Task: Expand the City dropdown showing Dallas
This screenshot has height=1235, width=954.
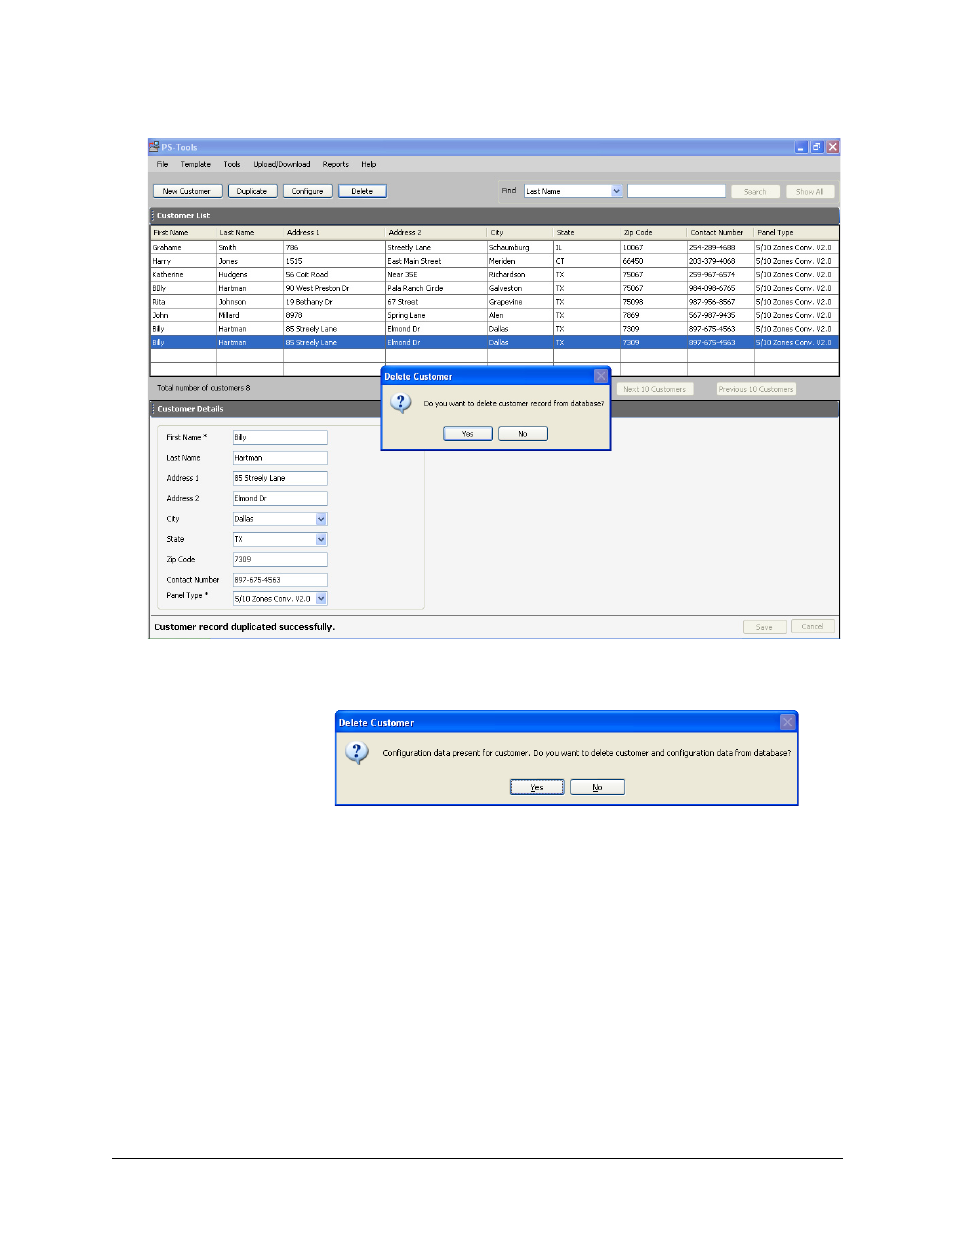Action: [x=321, y=519]
